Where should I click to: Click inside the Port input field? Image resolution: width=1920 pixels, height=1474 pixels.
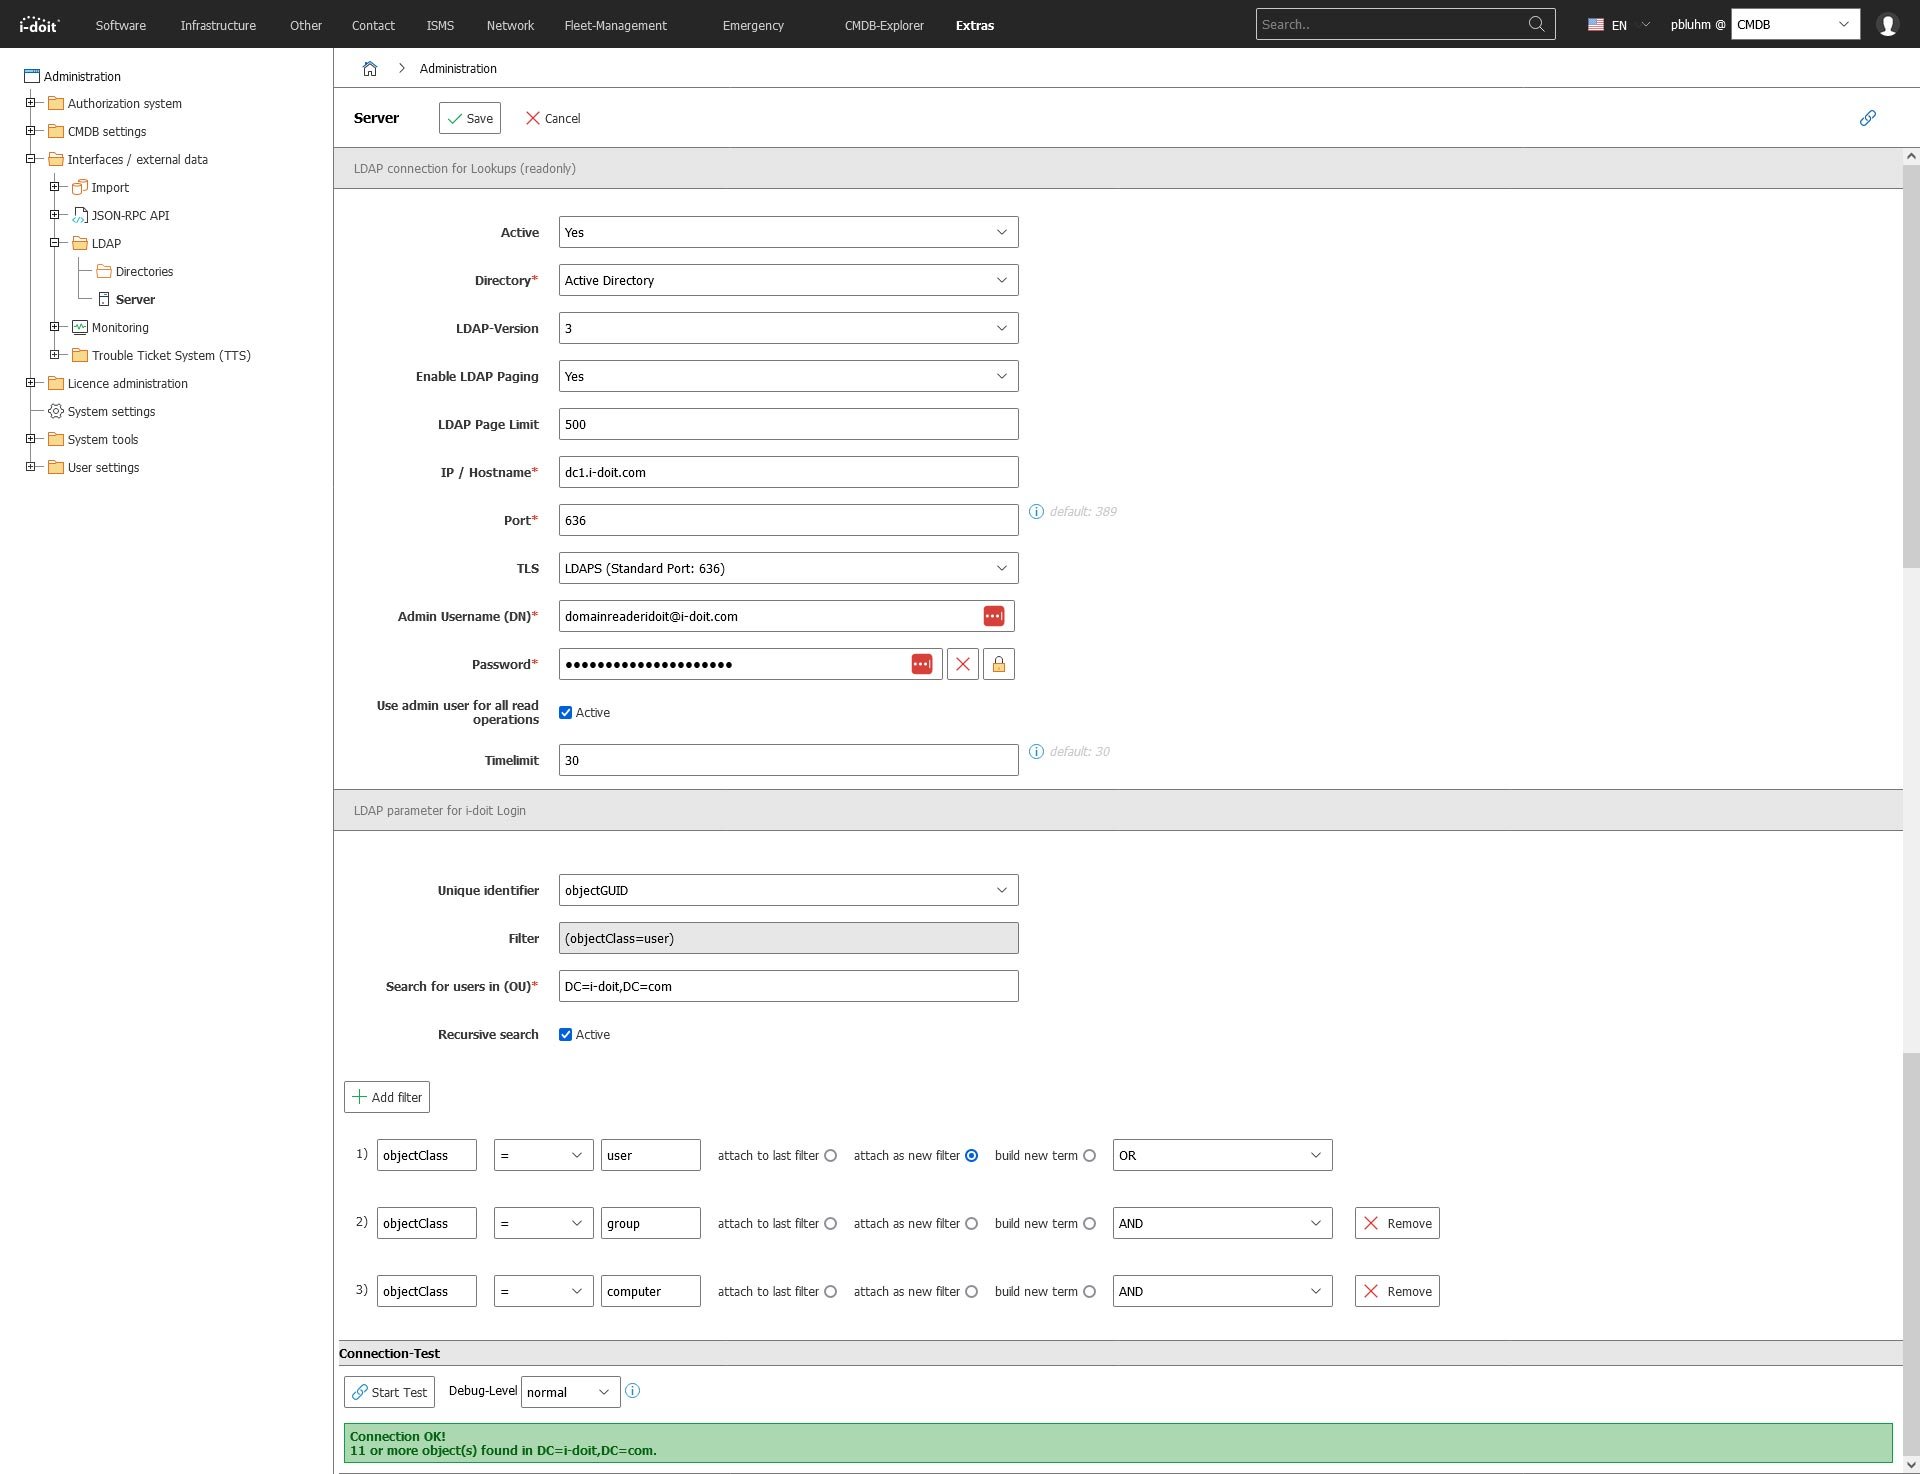click(x=788, y=519)
